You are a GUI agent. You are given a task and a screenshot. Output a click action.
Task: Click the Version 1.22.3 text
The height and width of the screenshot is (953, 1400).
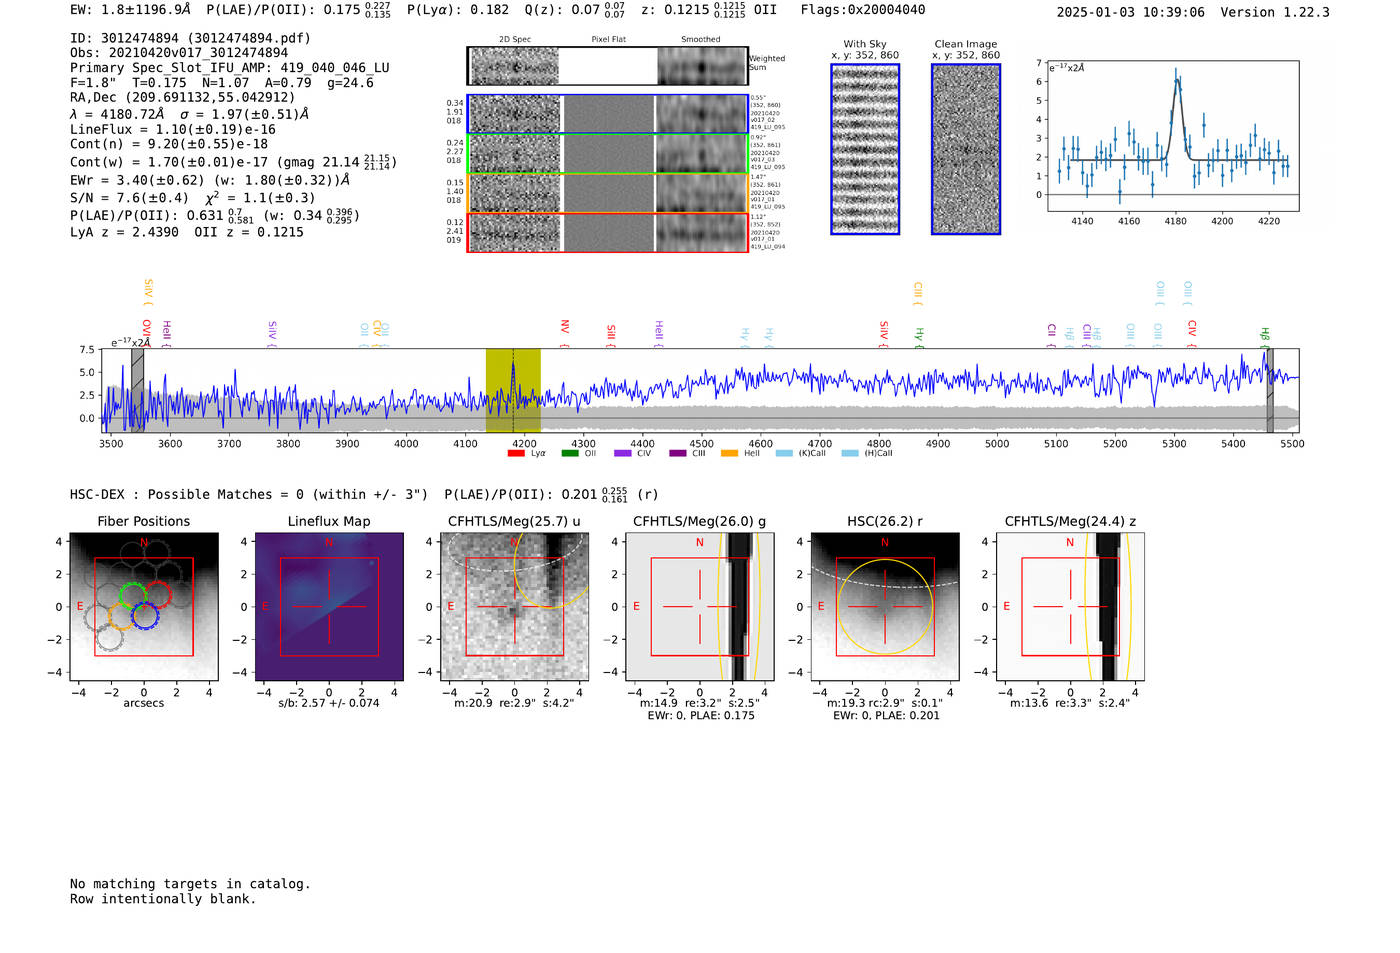[x=1275, y=12]
